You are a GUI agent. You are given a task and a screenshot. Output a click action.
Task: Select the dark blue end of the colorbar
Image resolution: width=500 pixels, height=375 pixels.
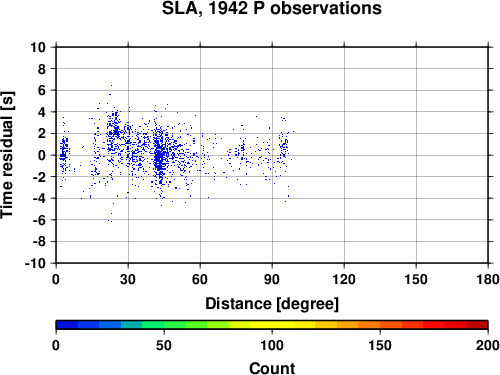[67, 325]
